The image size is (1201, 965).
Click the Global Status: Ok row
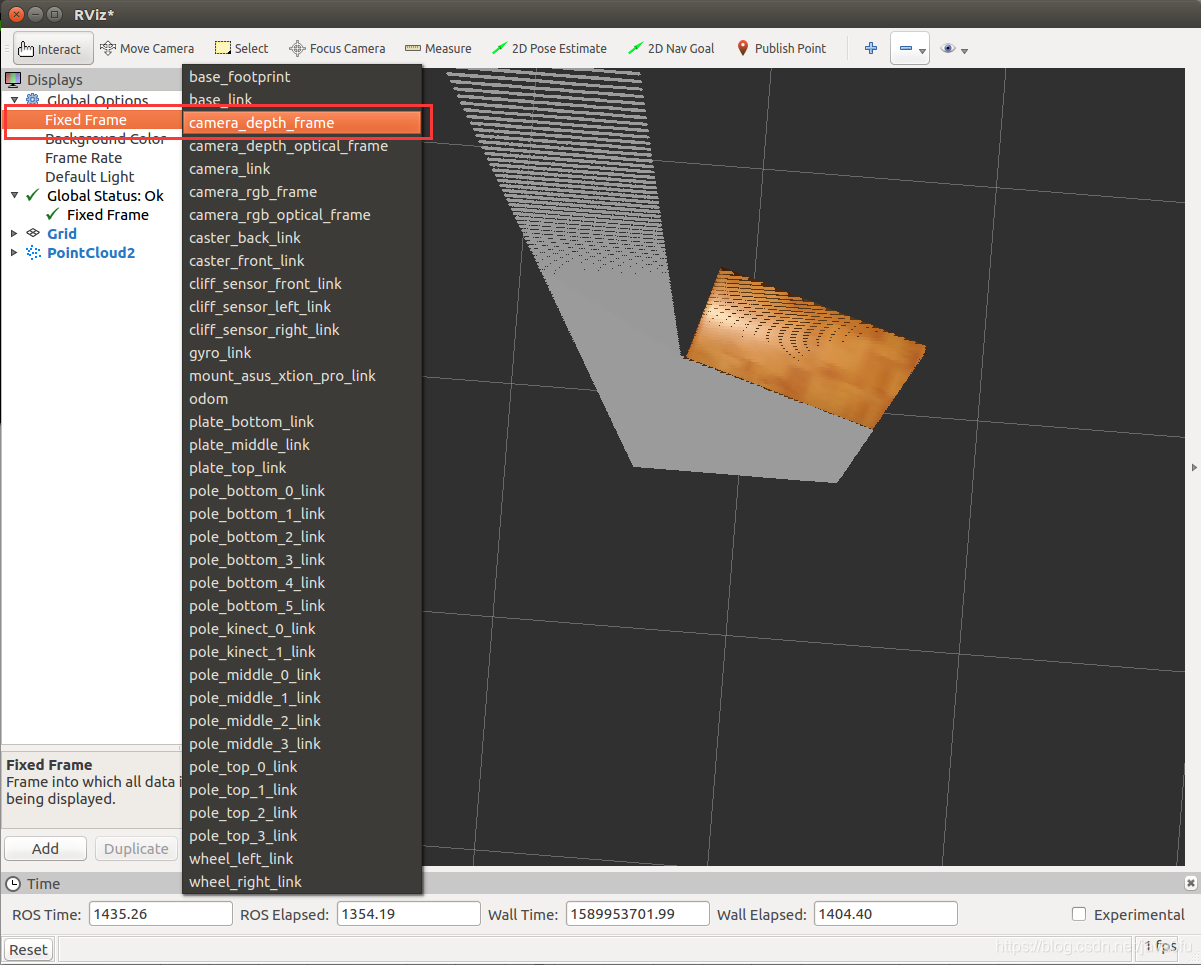point(105,195)
